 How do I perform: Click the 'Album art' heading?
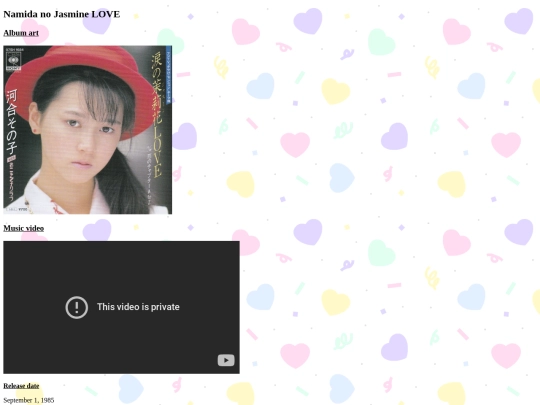[21, 33]
